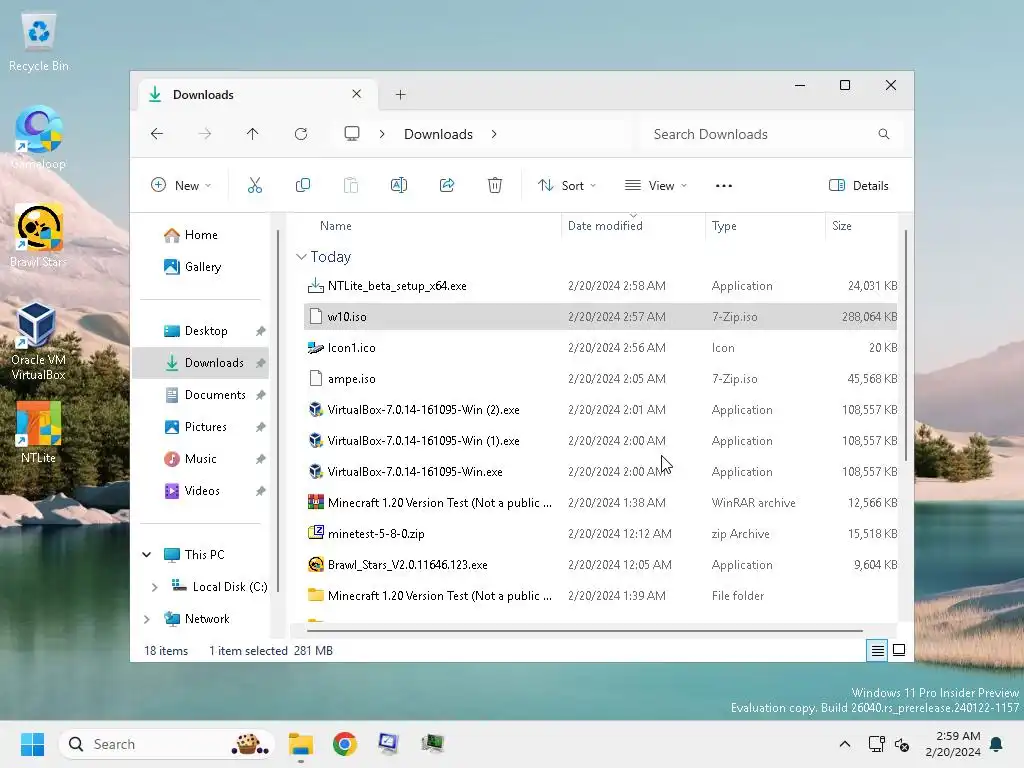This screenshot has height=768, width=1024.
Task: Open the New dropdown menu
Action: [x=181, y=185]
